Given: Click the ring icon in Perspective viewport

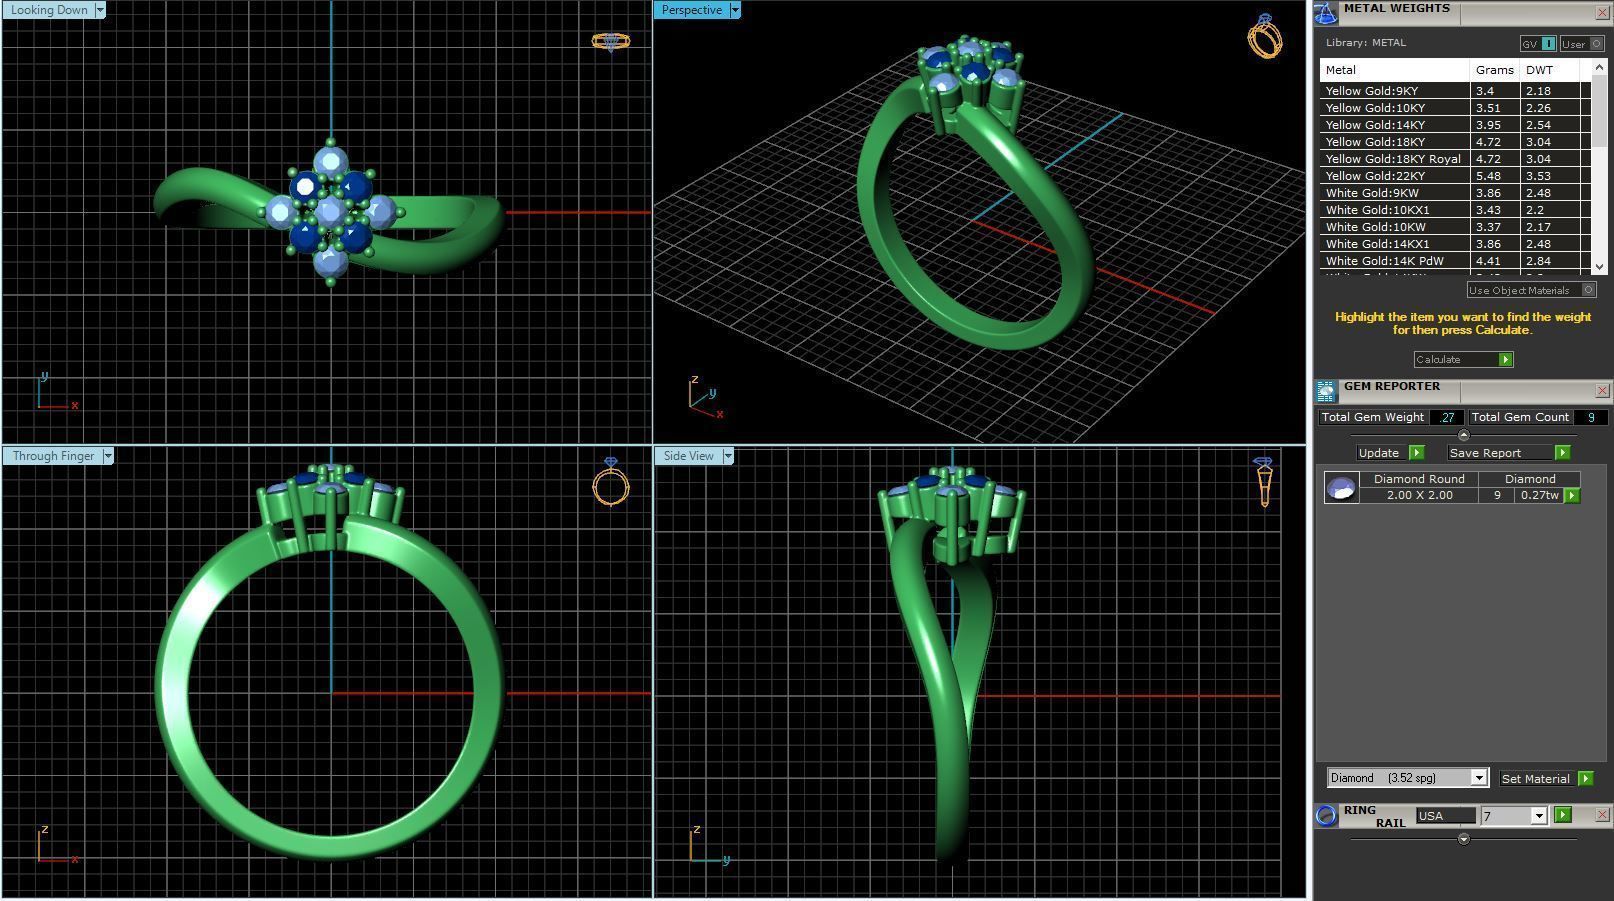Looking at the screenshot, I should pos(1265,36).
